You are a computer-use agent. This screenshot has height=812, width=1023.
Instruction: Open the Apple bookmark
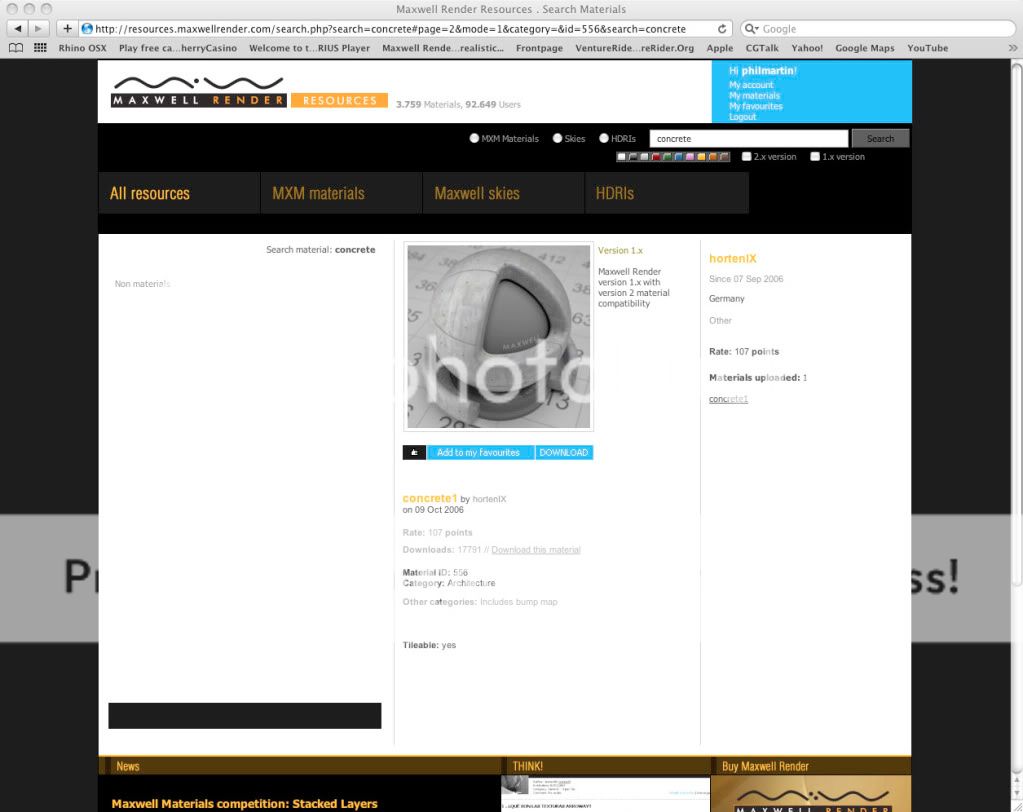[x=720, y=48]
